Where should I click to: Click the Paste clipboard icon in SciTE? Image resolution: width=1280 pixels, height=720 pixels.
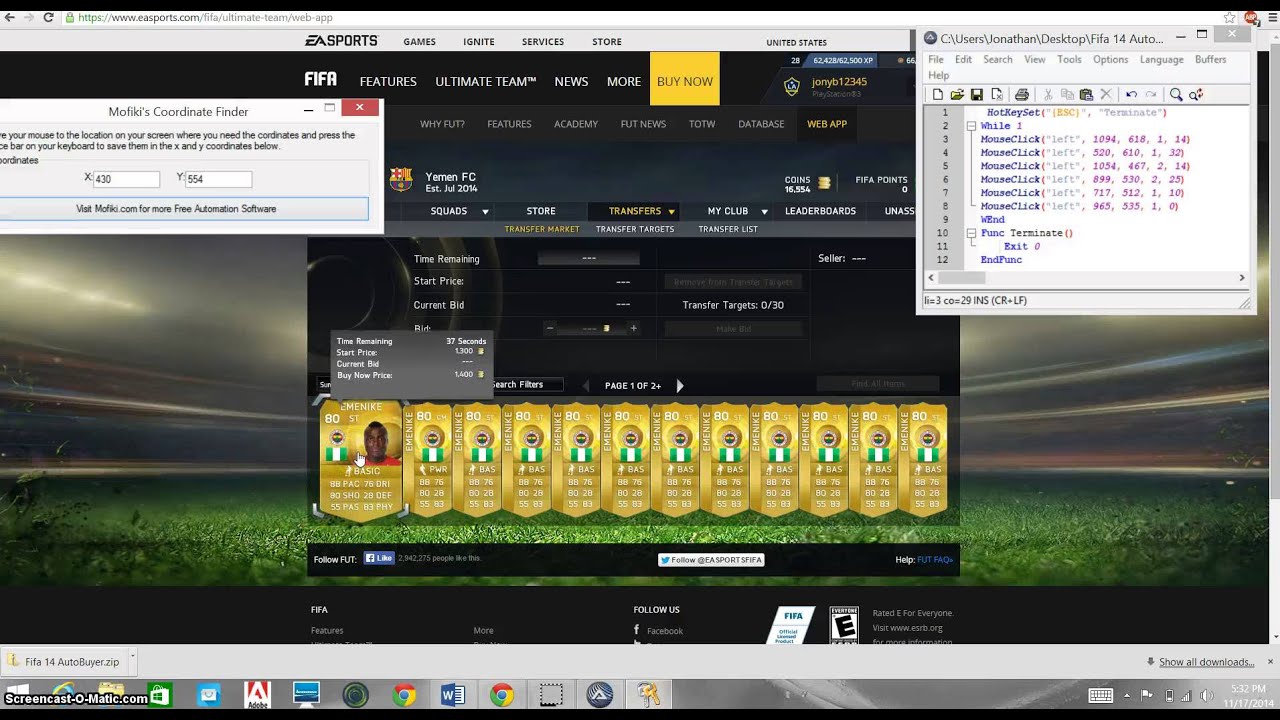1086,94
